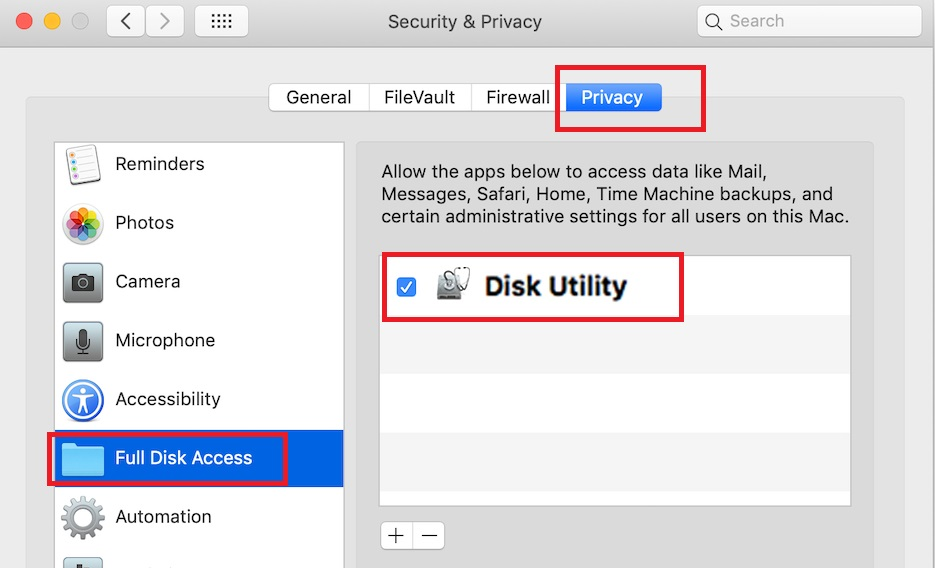Click the Disk Utility app icon
Viewport: 936px width, 570px height.
pos(454,284)
